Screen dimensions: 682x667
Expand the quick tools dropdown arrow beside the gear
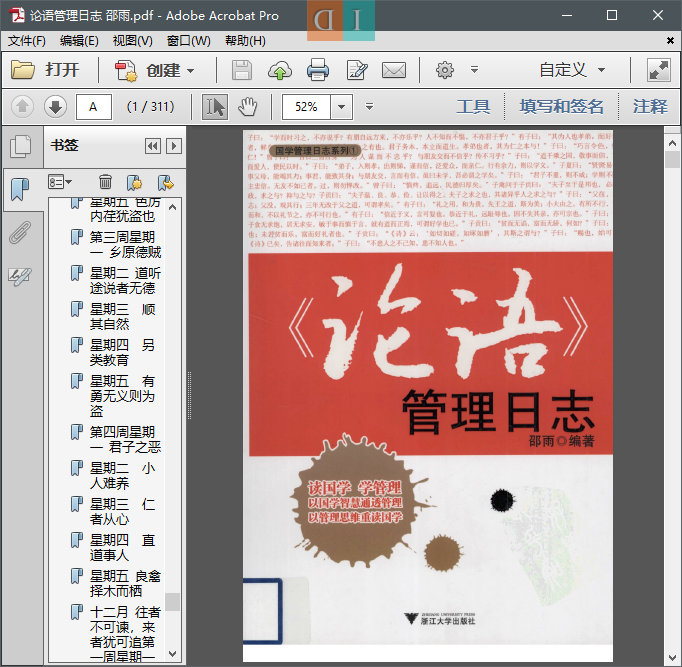(x=475, y=70)
